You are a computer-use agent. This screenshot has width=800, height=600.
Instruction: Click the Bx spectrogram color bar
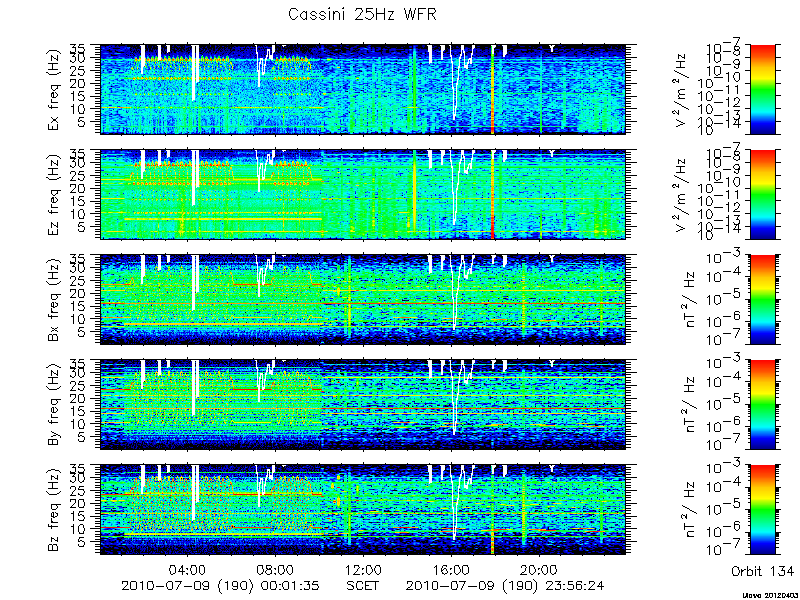[x=762, y=299]
